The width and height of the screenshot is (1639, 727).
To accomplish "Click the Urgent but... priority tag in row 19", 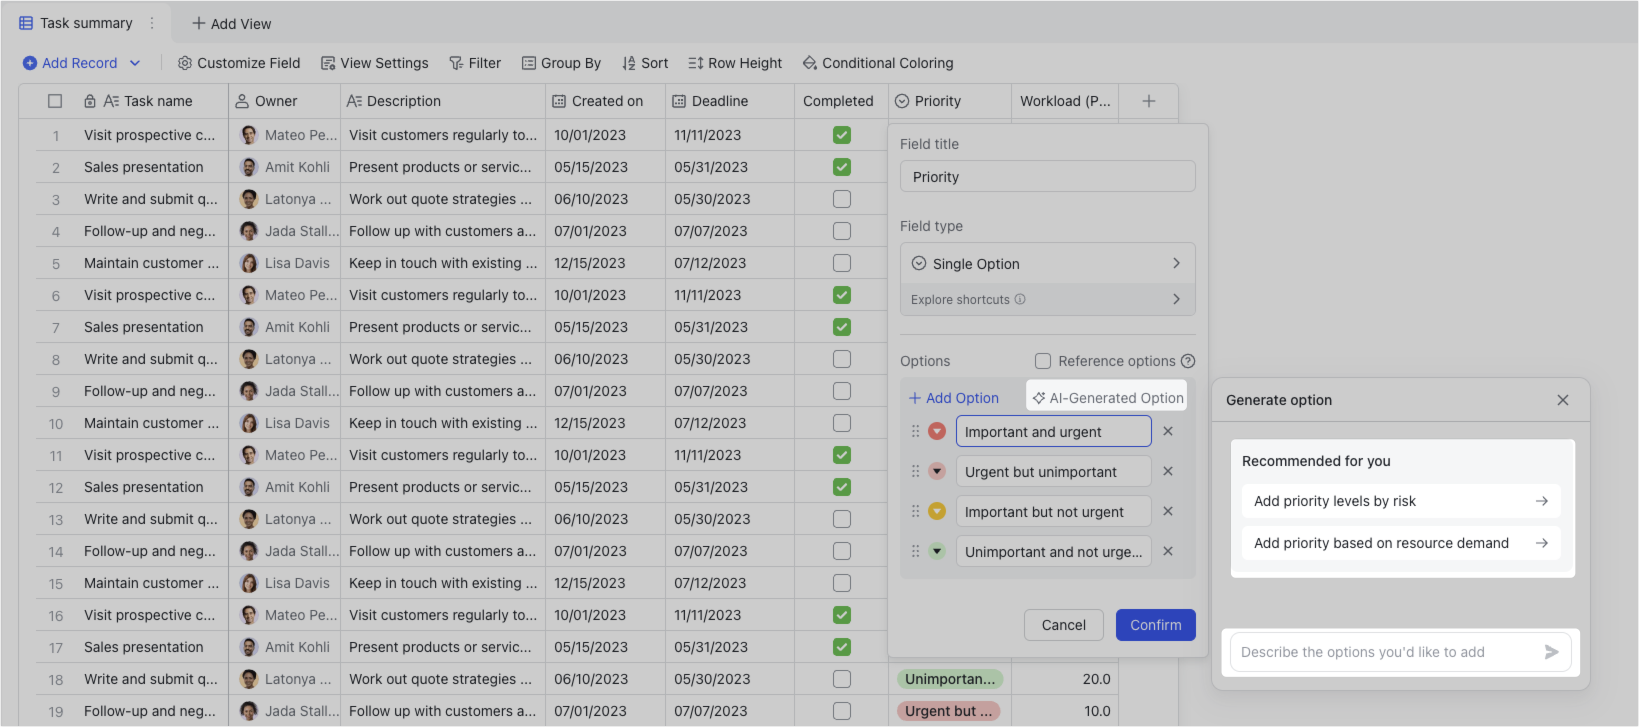I will coord(948,711).
